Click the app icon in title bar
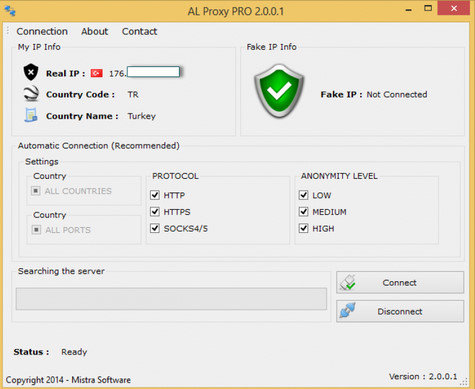Viewport: 475px width, 389px height. pos(10,11)
